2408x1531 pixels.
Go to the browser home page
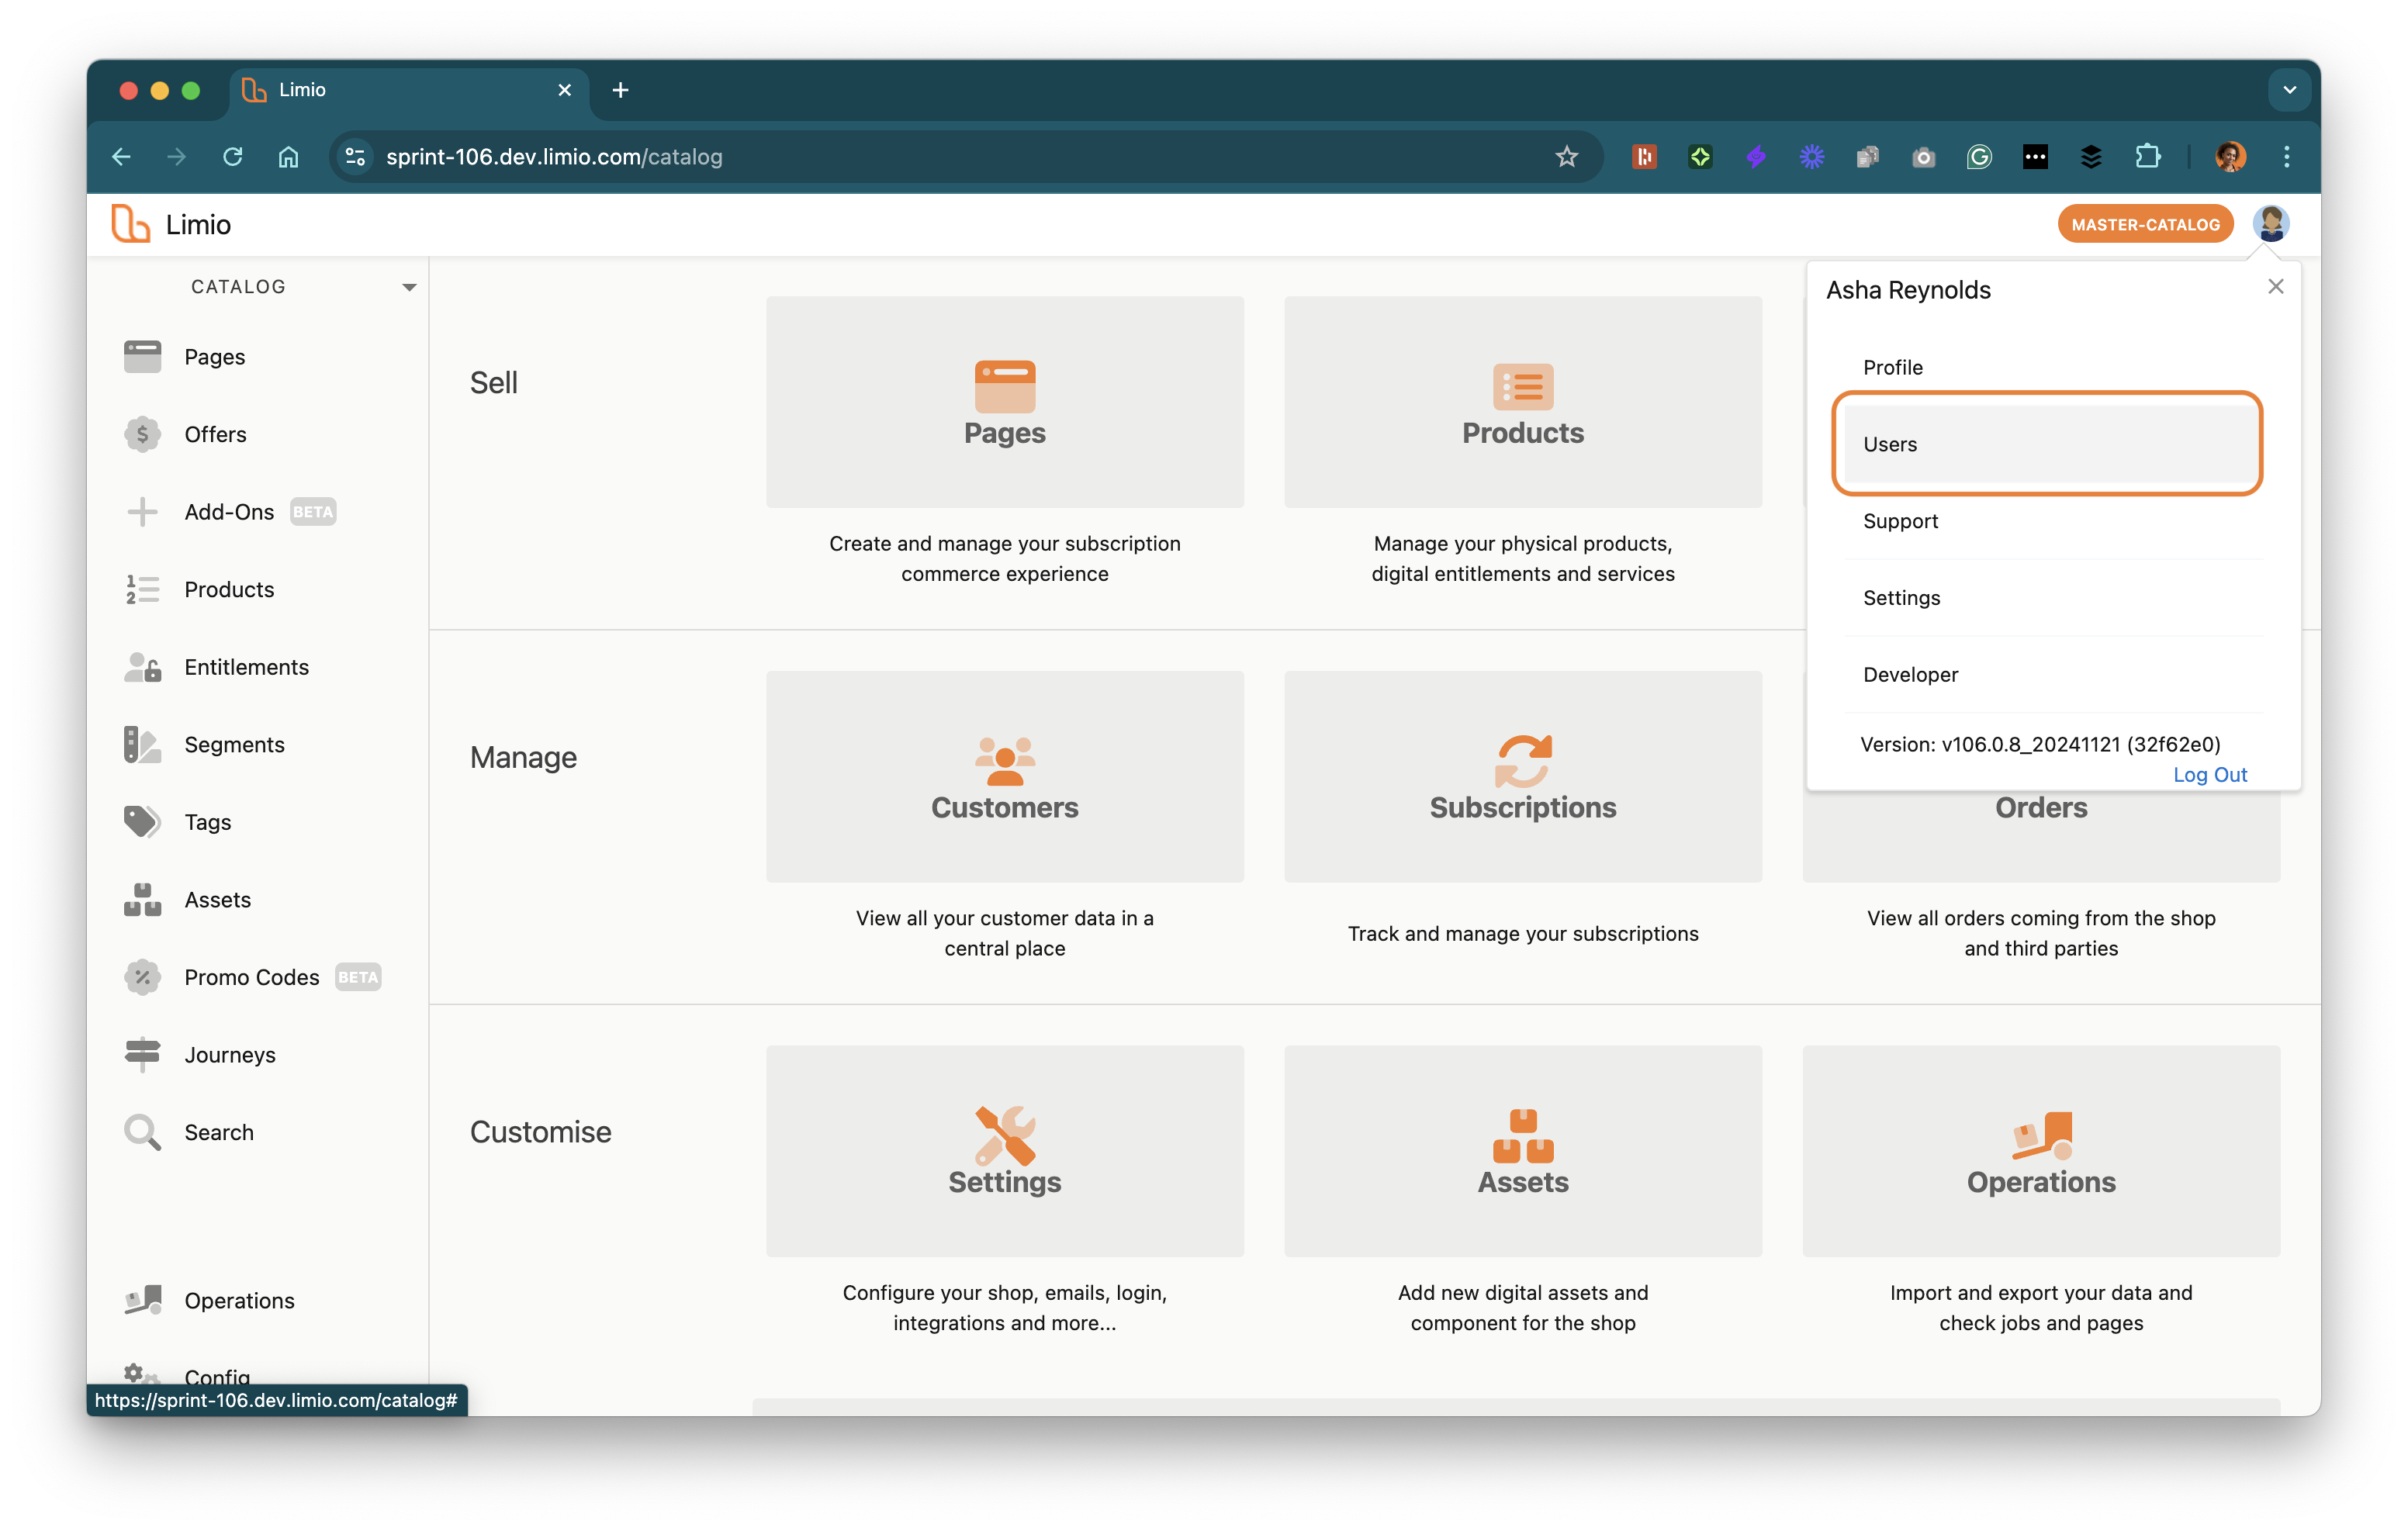(x=288, y=157)
